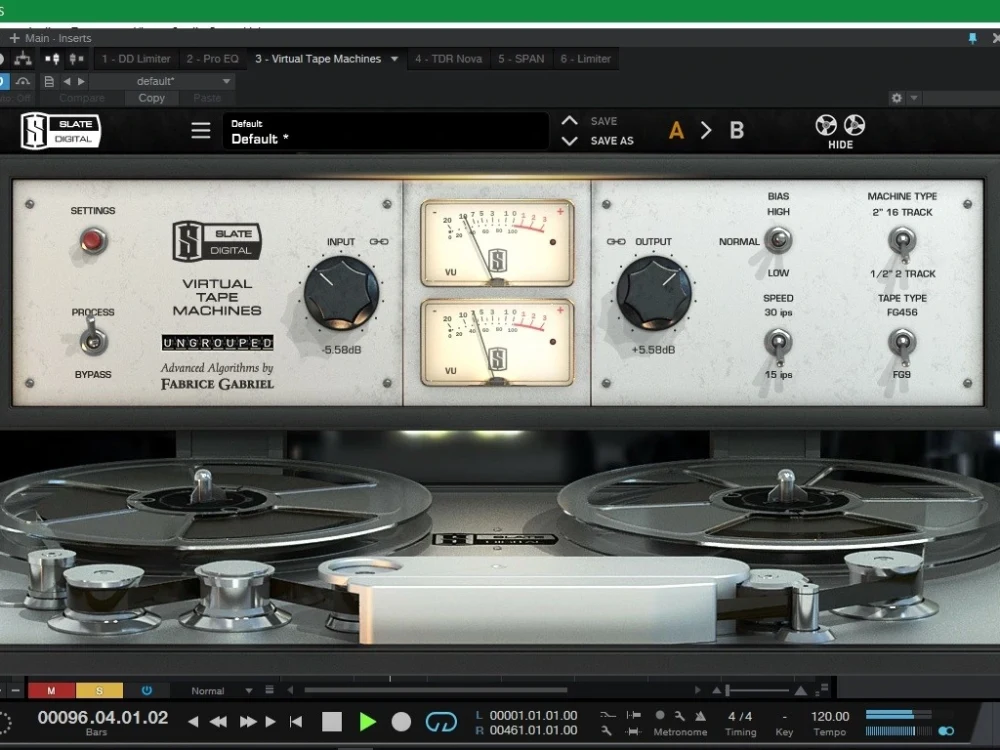The width and height of the screenshot is (1000, 750).
Task: Toggle the blue monitor power button
Action: click(147, 690)
